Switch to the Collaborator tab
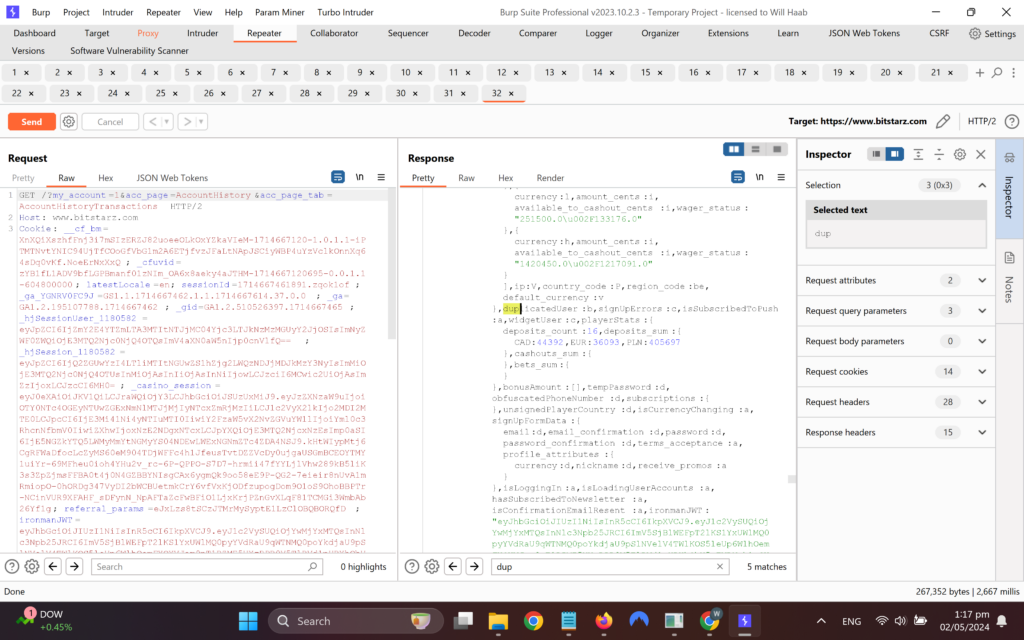The height and width of the screenshot is (640, 1024). point(334,33)
